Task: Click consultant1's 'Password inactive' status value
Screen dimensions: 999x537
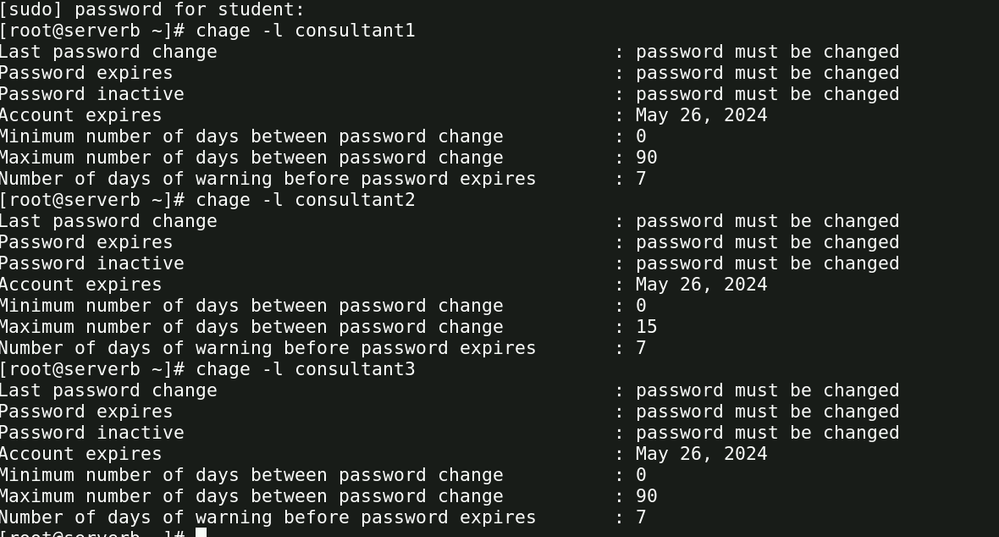Action: [767, 94]
